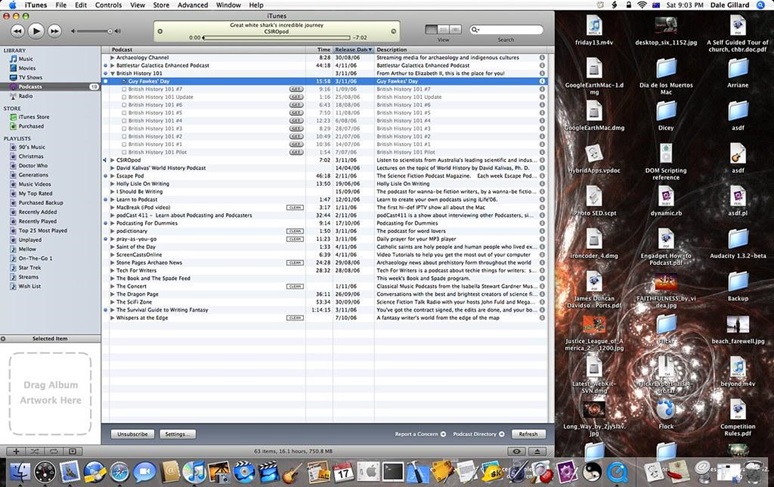Image resolution: width=774 pixels, height=487 pixels.
Task: Open the Controls menu
Action: 108,5
